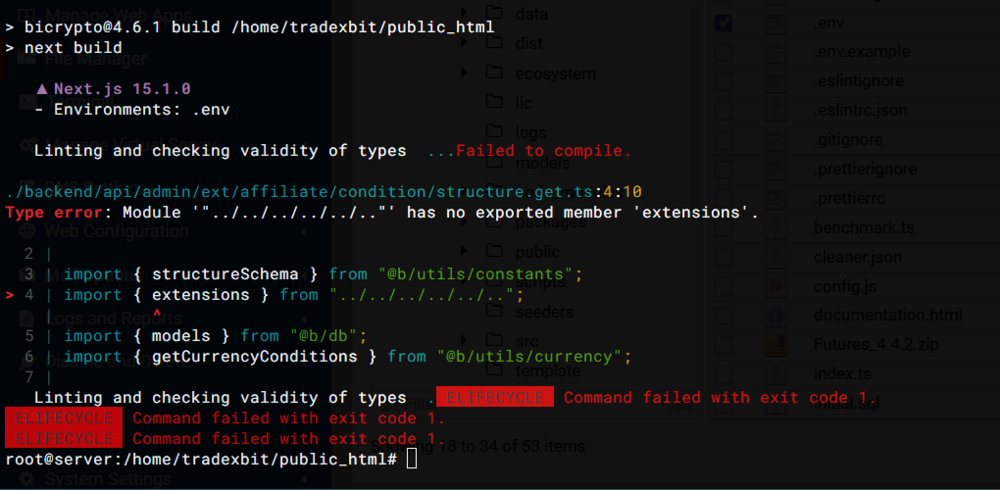Open the config.js file link
This screenshot has height=490, width=1000.
(x=846, y=286)
